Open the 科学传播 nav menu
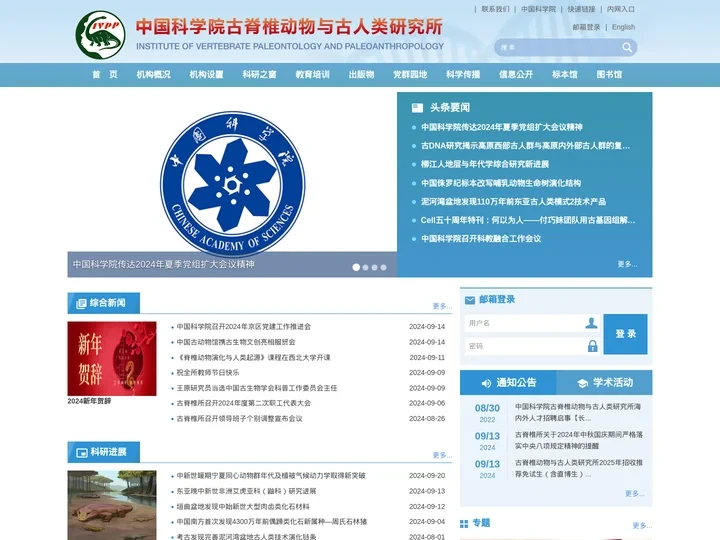 point(463,74)
